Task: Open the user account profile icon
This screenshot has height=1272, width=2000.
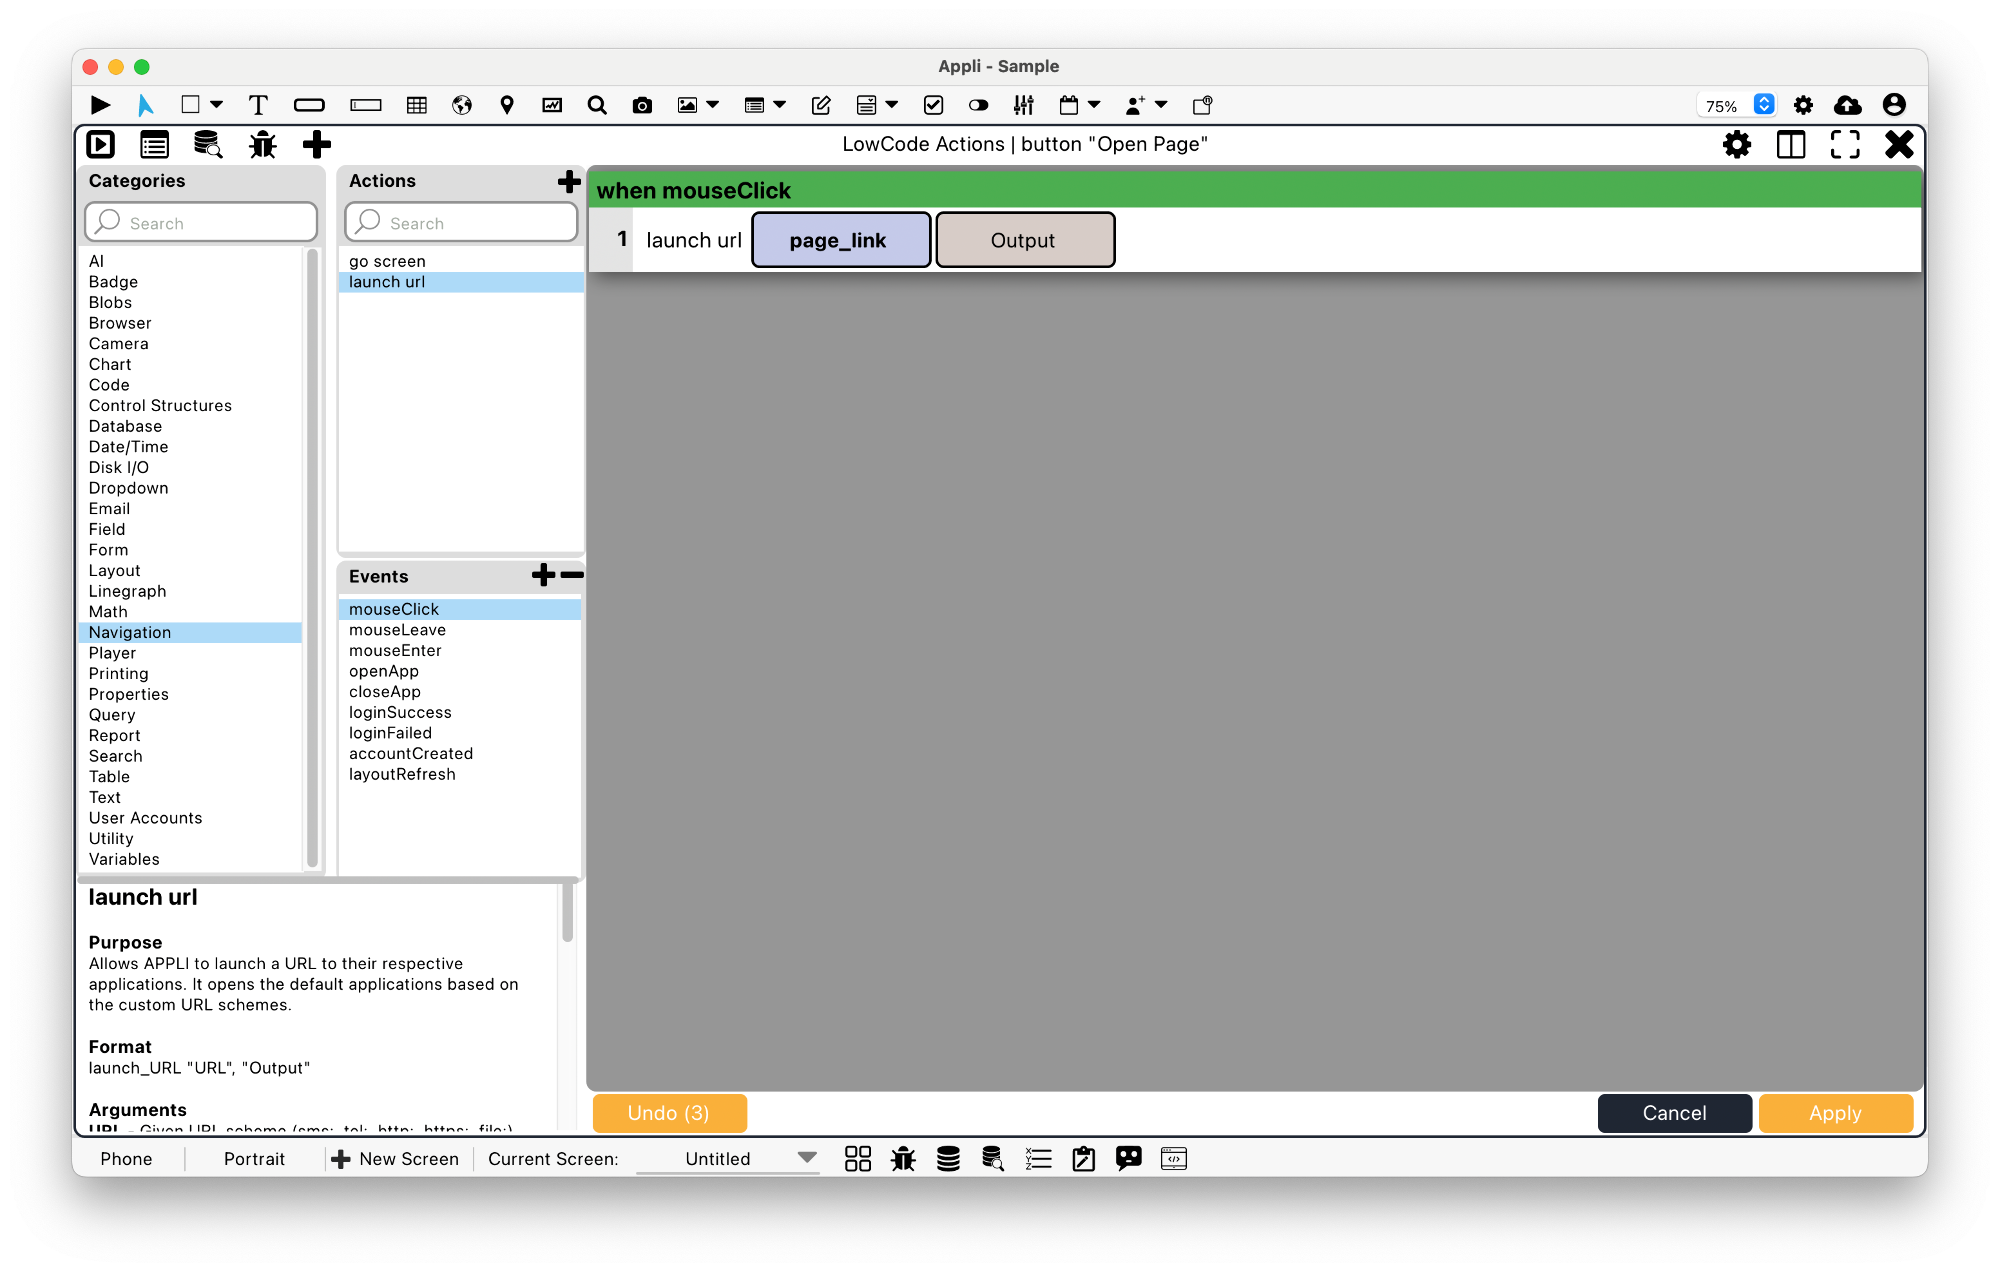Action: pos(1894,105)
